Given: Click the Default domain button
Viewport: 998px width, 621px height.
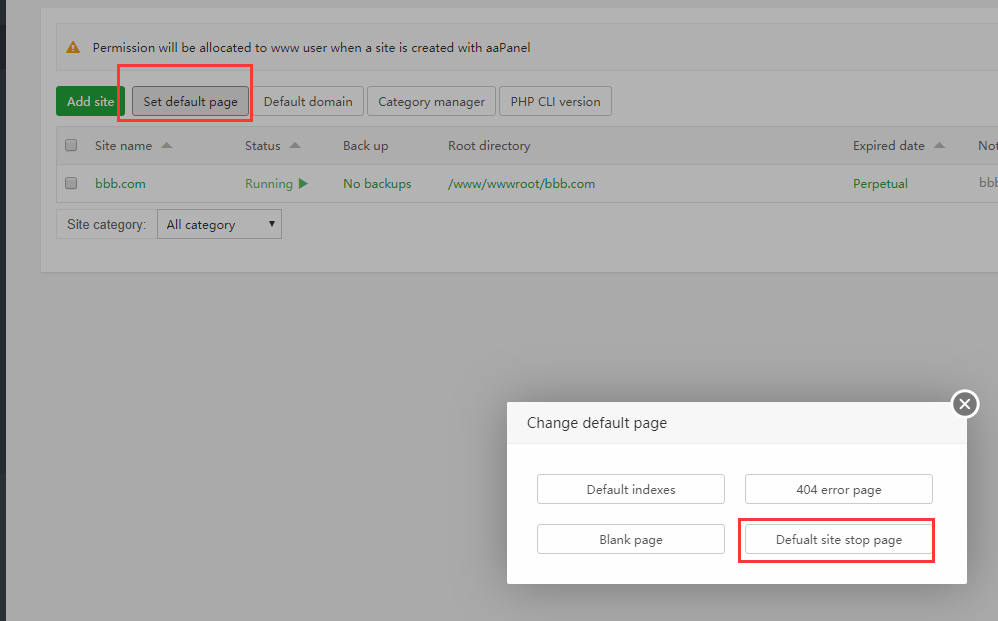Looking at the screenshot, I should point(308,101).
